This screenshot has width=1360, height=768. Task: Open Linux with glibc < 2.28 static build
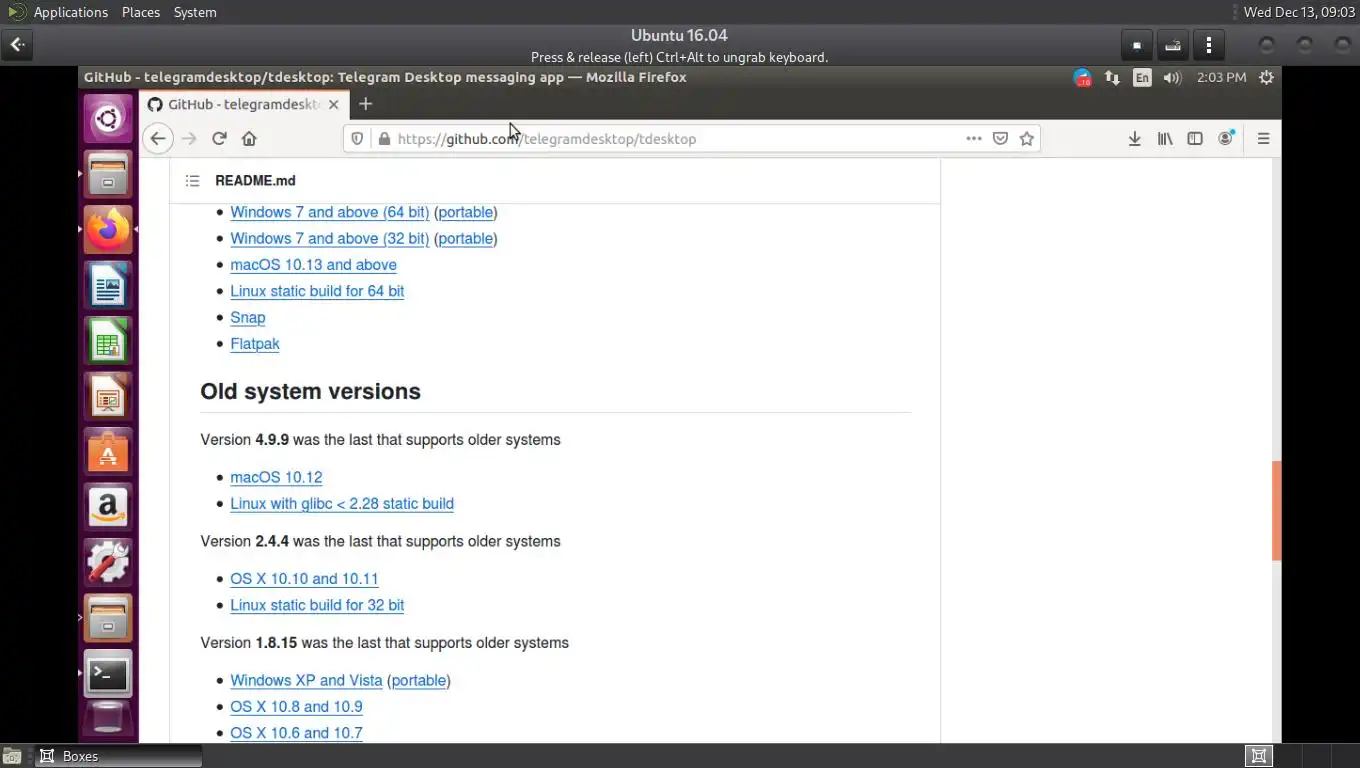click(342, 504)
